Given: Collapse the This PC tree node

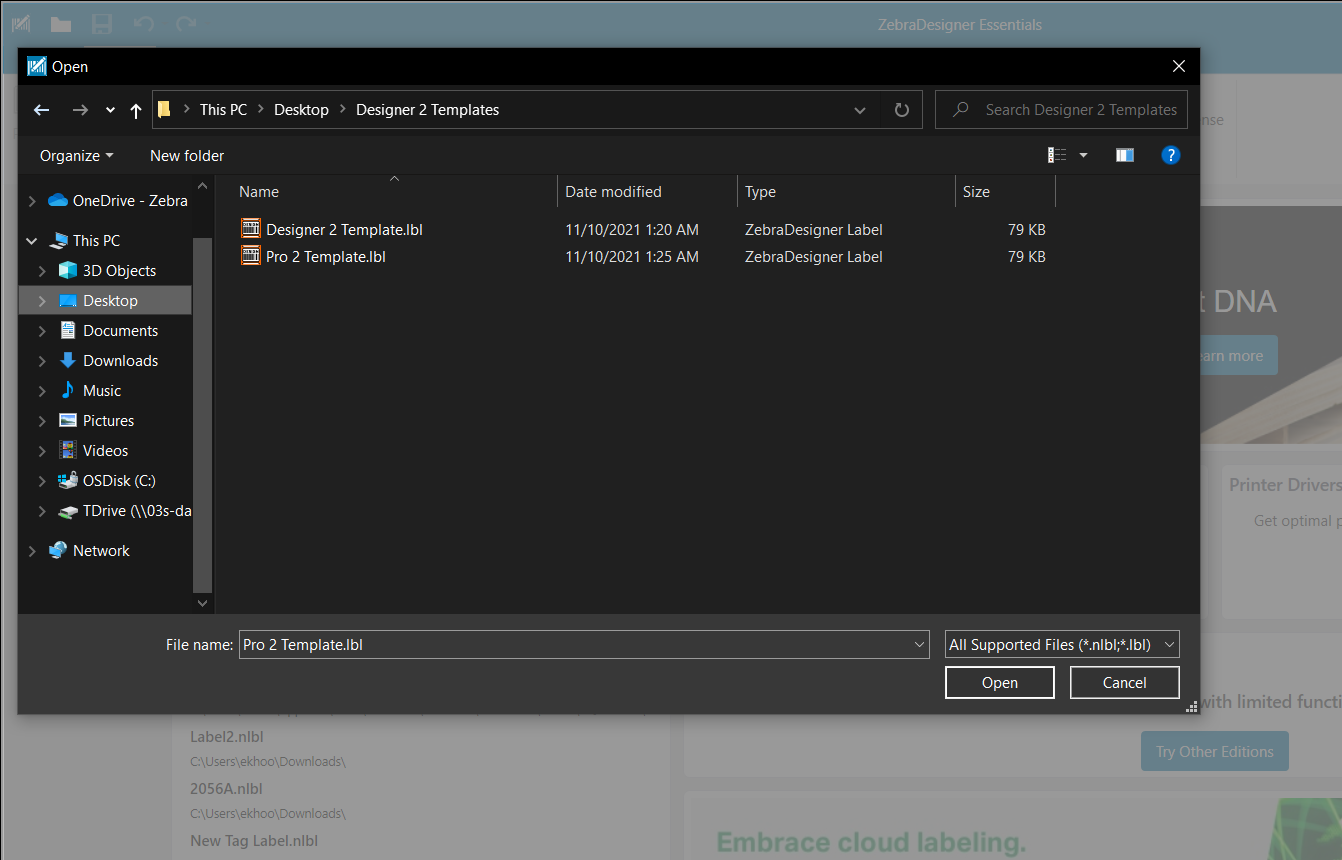Looking at the screenshot, I should point(31,240).
